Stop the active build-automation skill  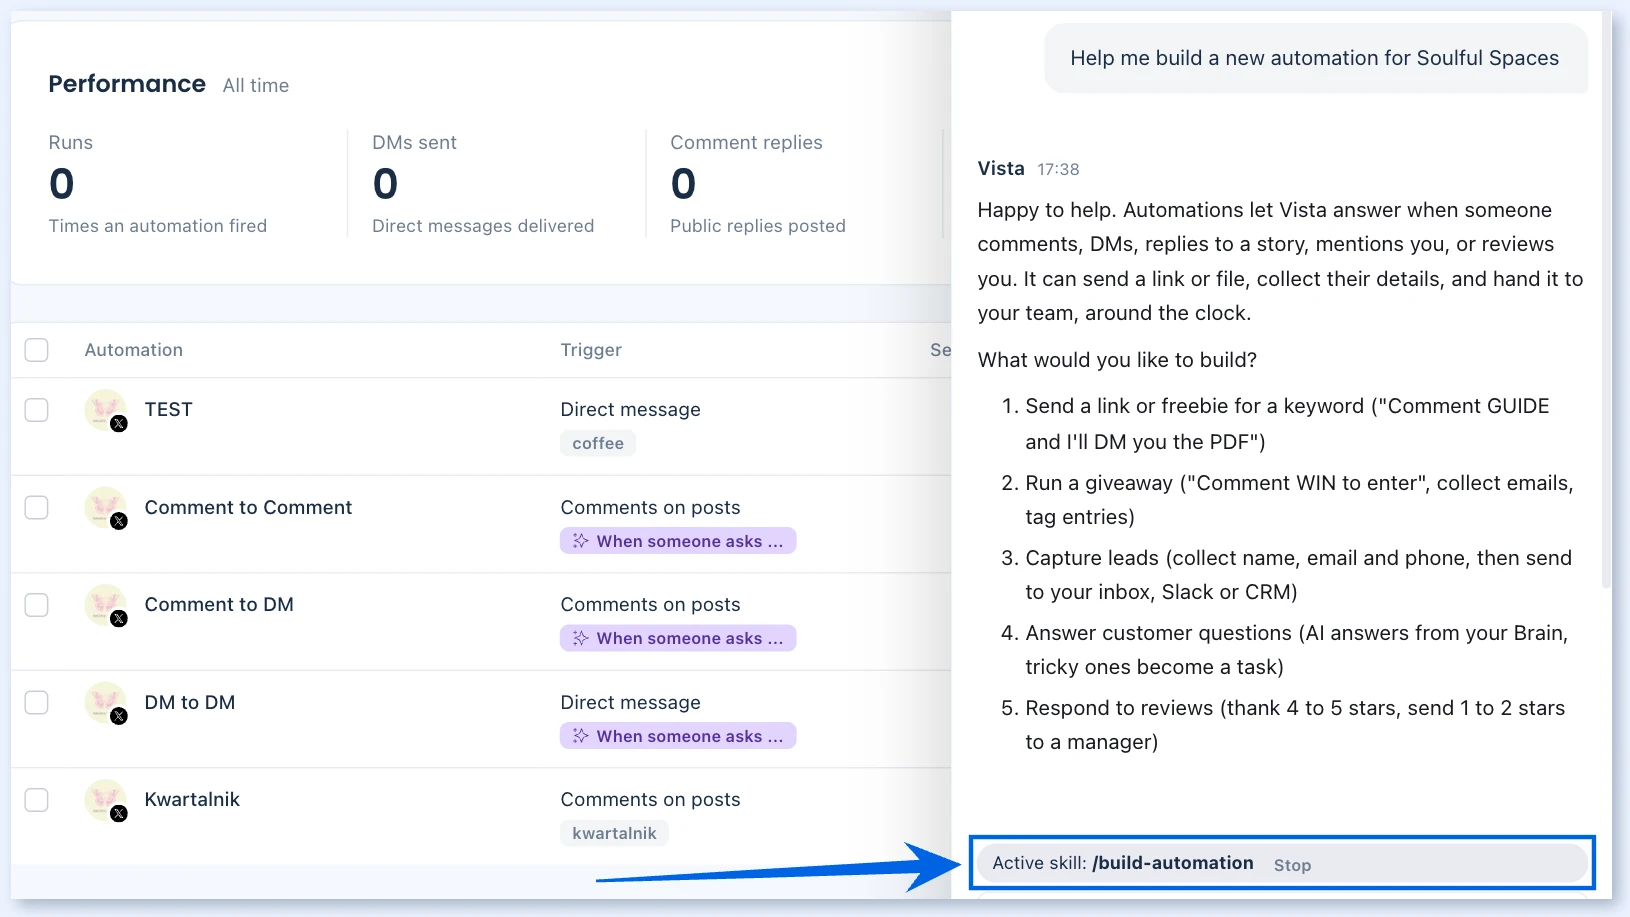[x=1292, y=865]
